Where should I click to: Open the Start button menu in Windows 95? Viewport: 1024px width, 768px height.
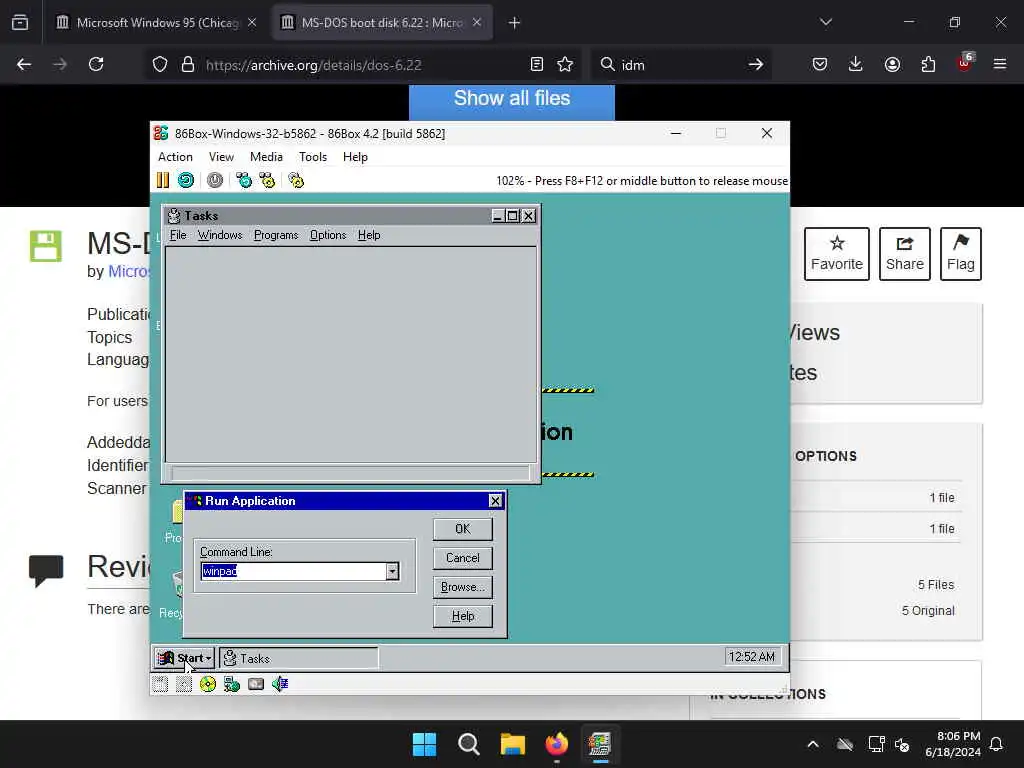point(185,658)
